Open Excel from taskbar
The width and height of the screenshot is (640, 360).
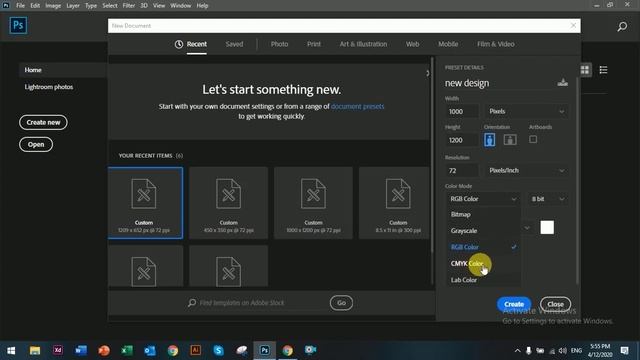[x=127, y=350]
